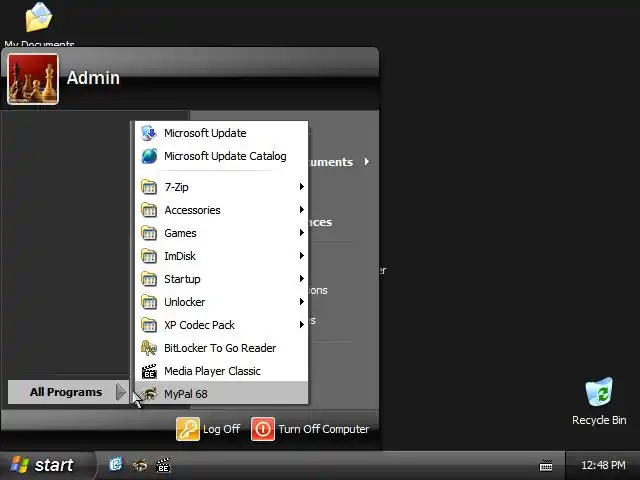Open Accessories entry label
Image resolution: width=640 pixels, height=480 pixels.
pos(192,210)
